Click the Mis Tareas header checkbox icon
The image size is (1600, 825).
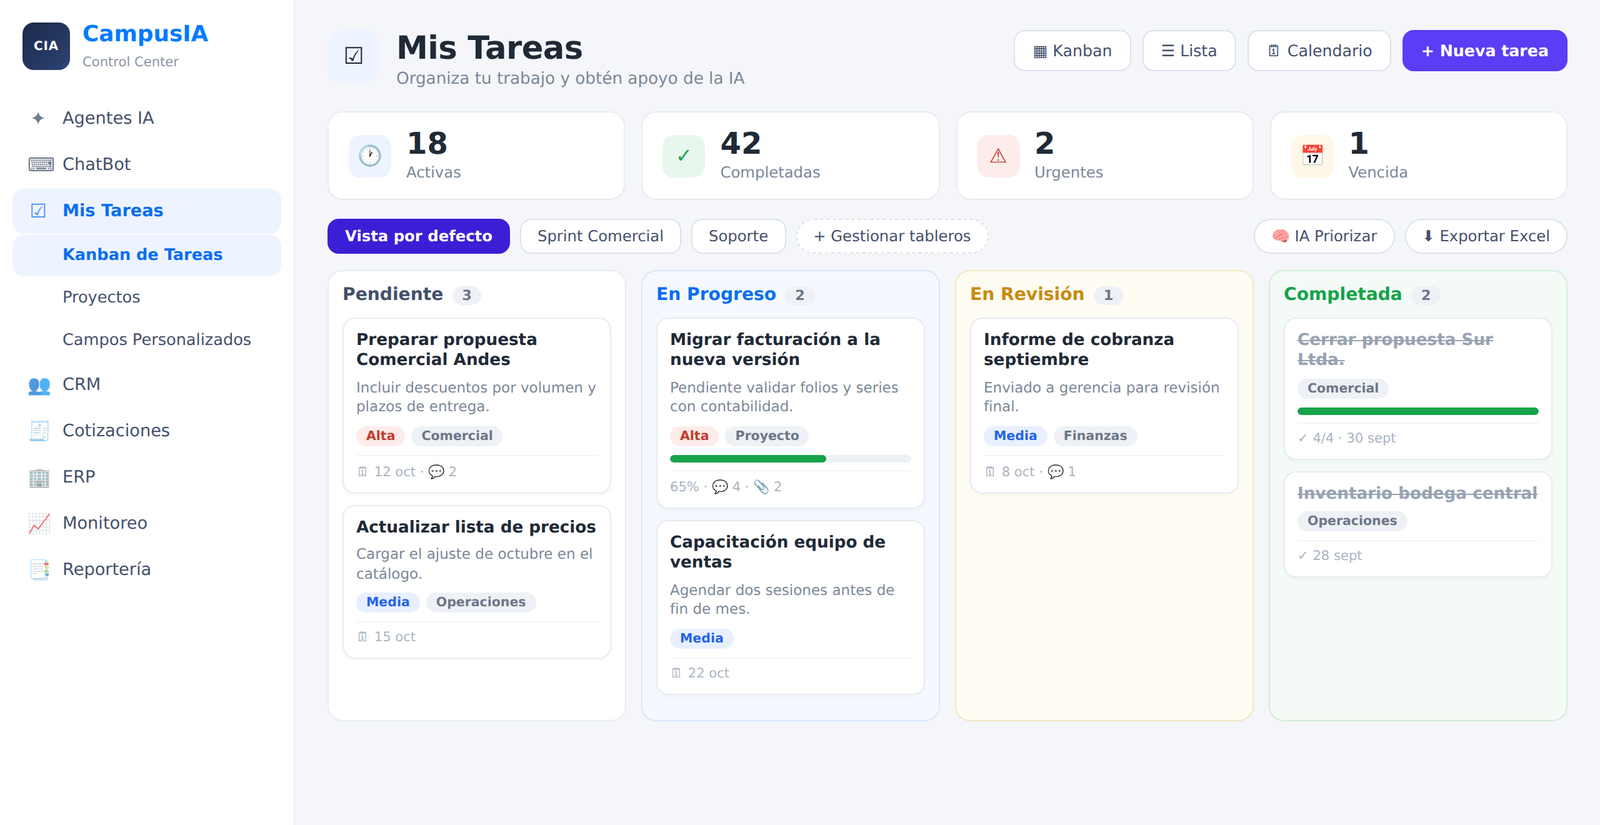tap(354, 56)
